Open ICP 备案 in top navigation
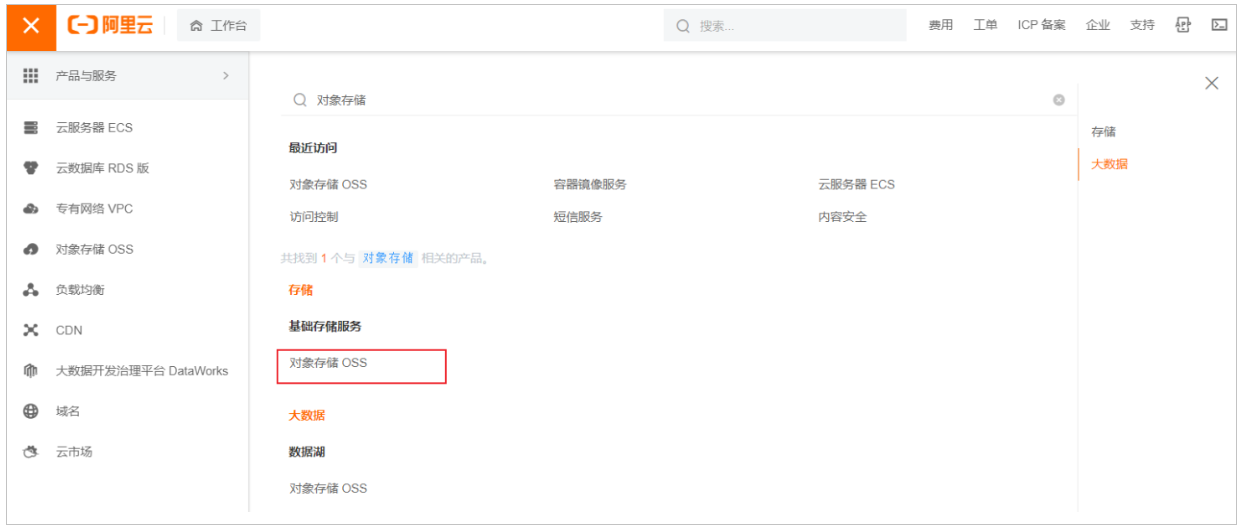 tap(1041, 25)
